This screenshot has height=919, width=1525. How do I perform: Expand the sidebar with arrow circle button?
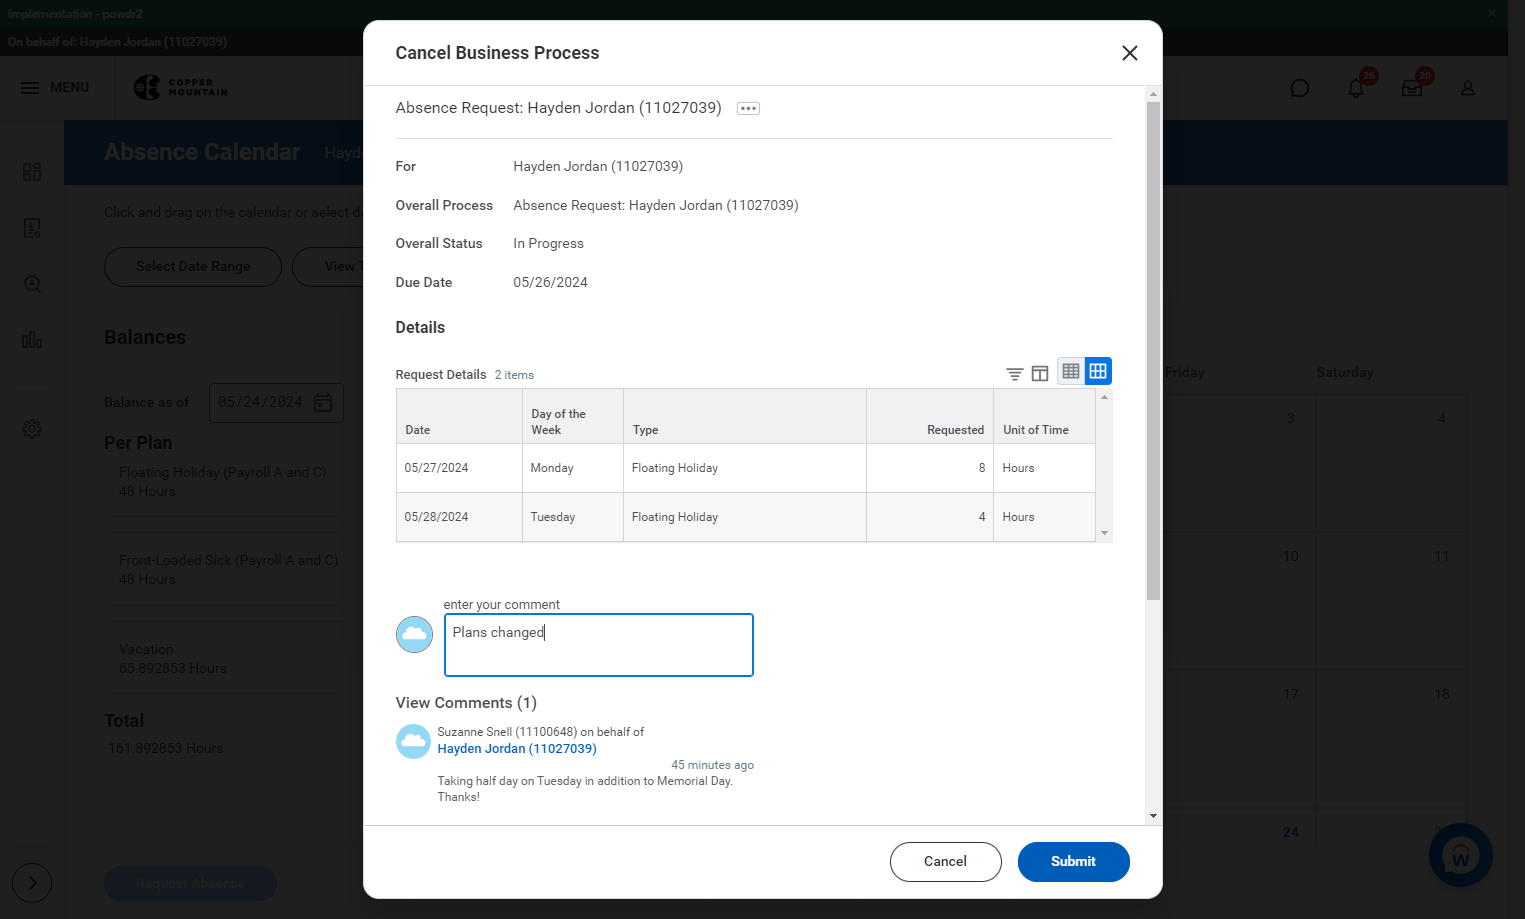pyautogui.click(x=32, y=883)
